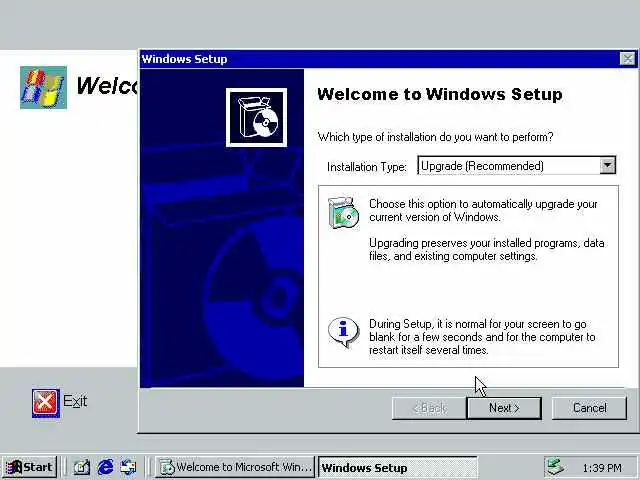
Task: Click the Show Desktop quick launch icon
Action: point(82,467)
